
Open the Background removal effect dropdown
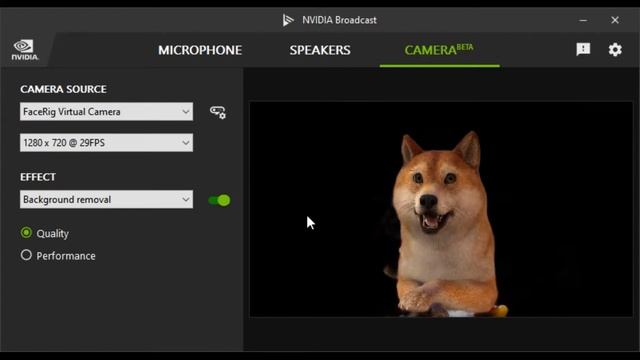[106, 199]
